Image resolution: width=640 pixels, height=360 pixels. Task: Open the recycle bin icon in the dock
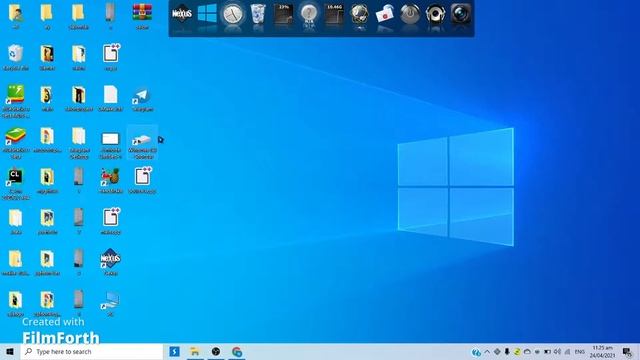pos(258,14)
